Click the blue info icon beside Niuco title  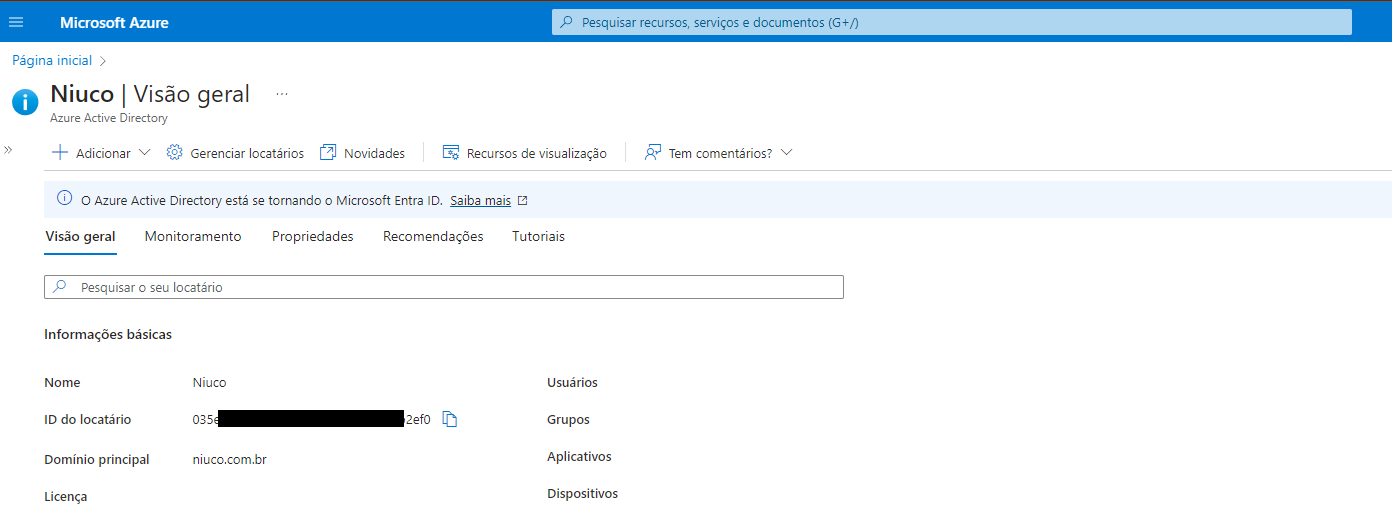tap(25, 102)
